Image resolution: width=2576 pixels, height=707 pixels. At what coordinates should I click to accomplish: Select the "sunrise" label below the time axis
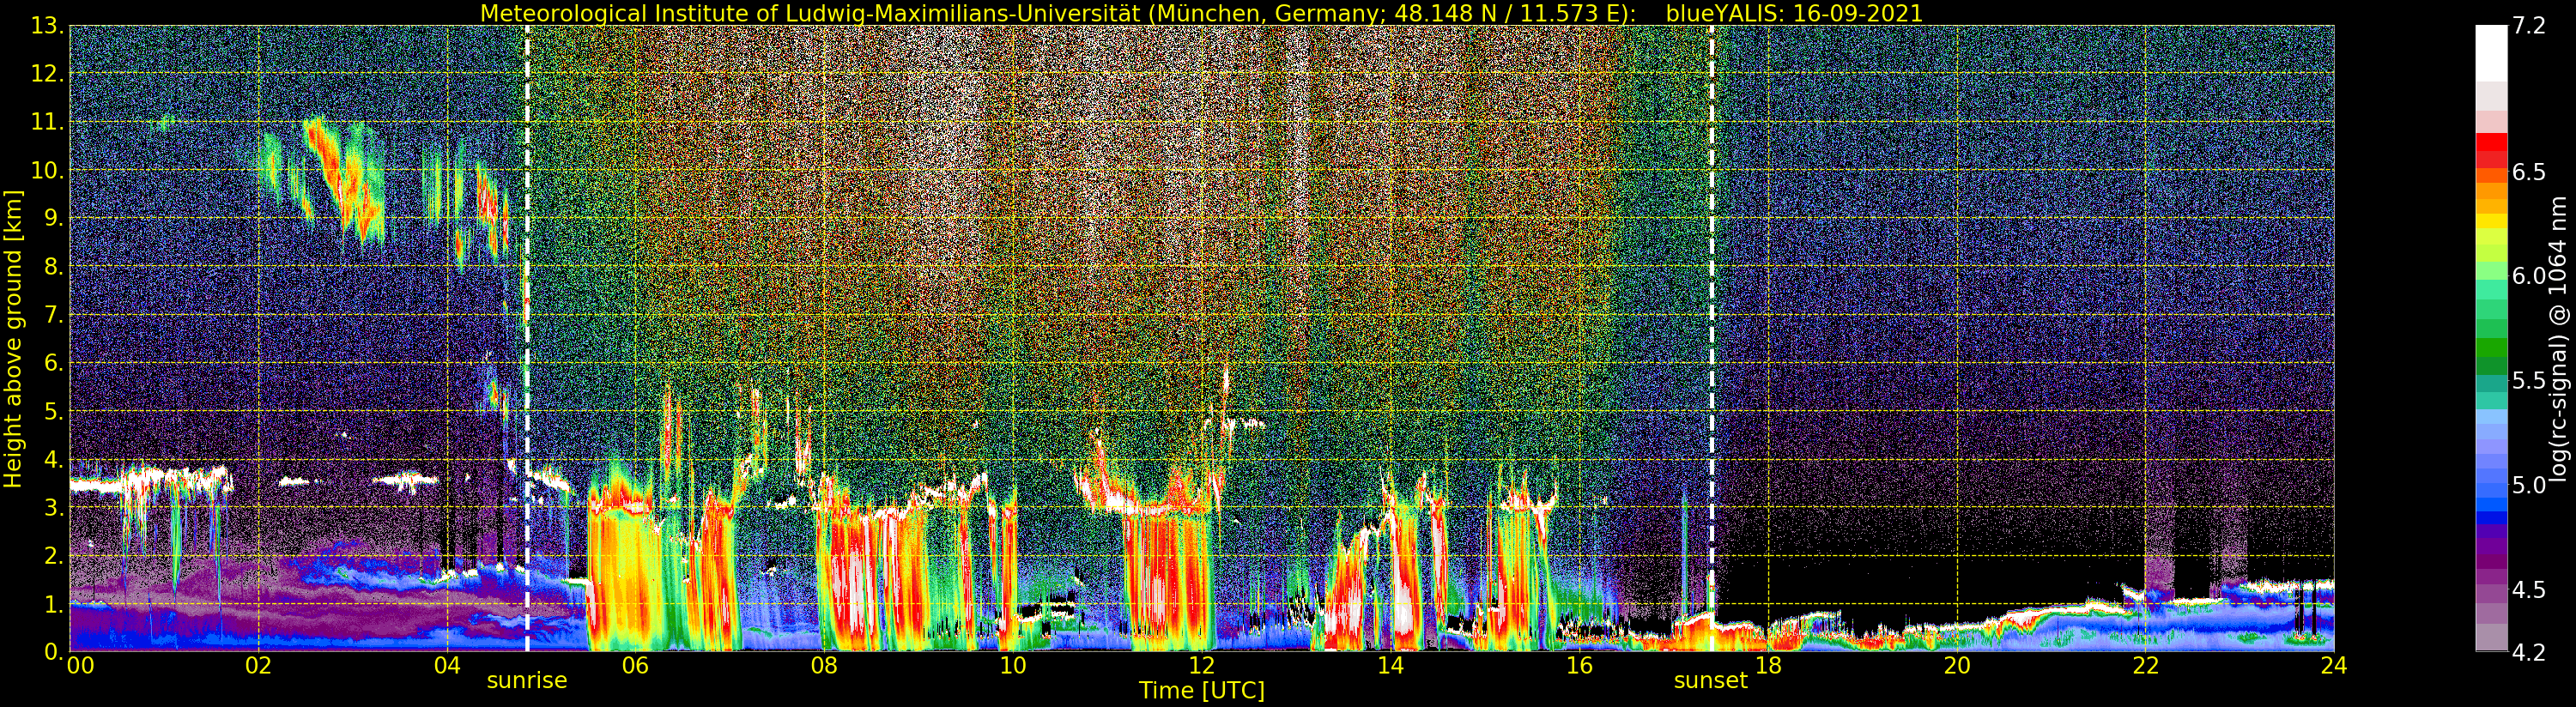527,681
